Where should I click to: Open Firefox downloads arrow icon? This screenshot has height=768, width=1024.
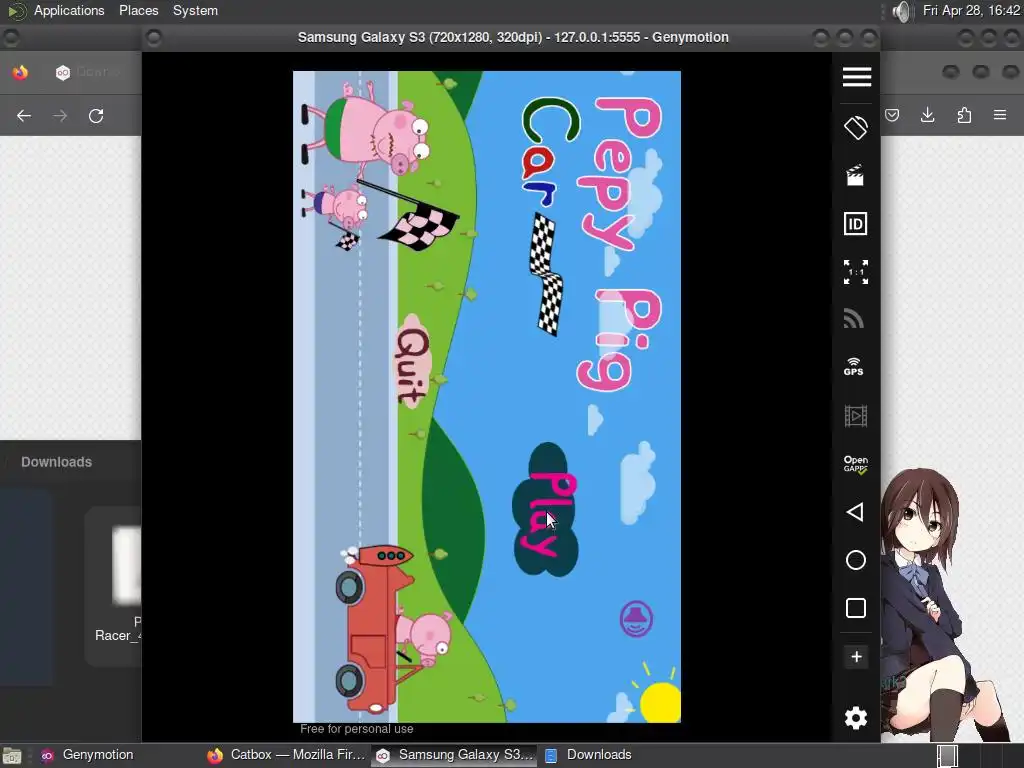[927, 116]
